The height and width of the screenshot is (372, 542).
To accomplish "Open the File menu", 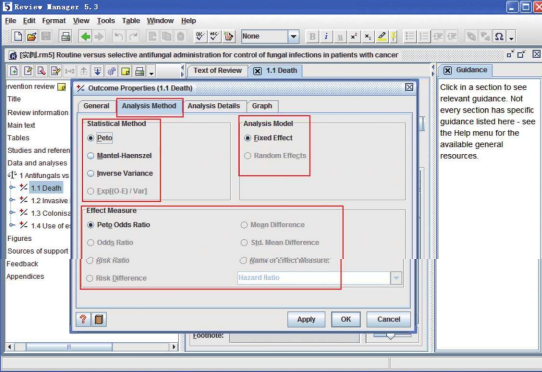I will pos(10,21).
